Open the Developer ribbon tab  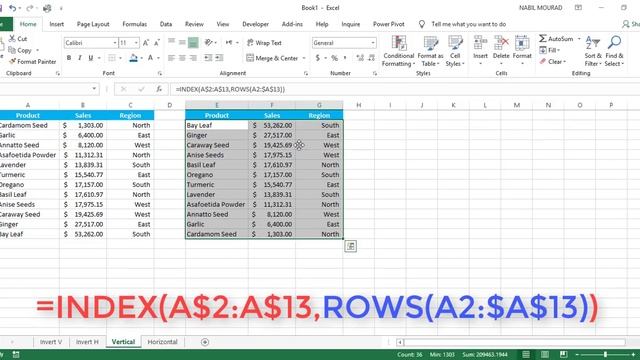point(256,24)
